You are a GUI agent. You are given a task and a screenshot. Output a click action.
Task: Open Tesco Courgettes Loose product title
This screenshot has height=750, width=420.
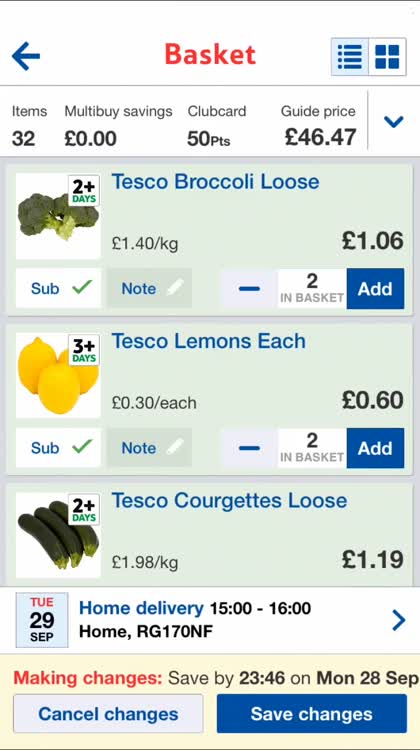[x=230, y=501]
